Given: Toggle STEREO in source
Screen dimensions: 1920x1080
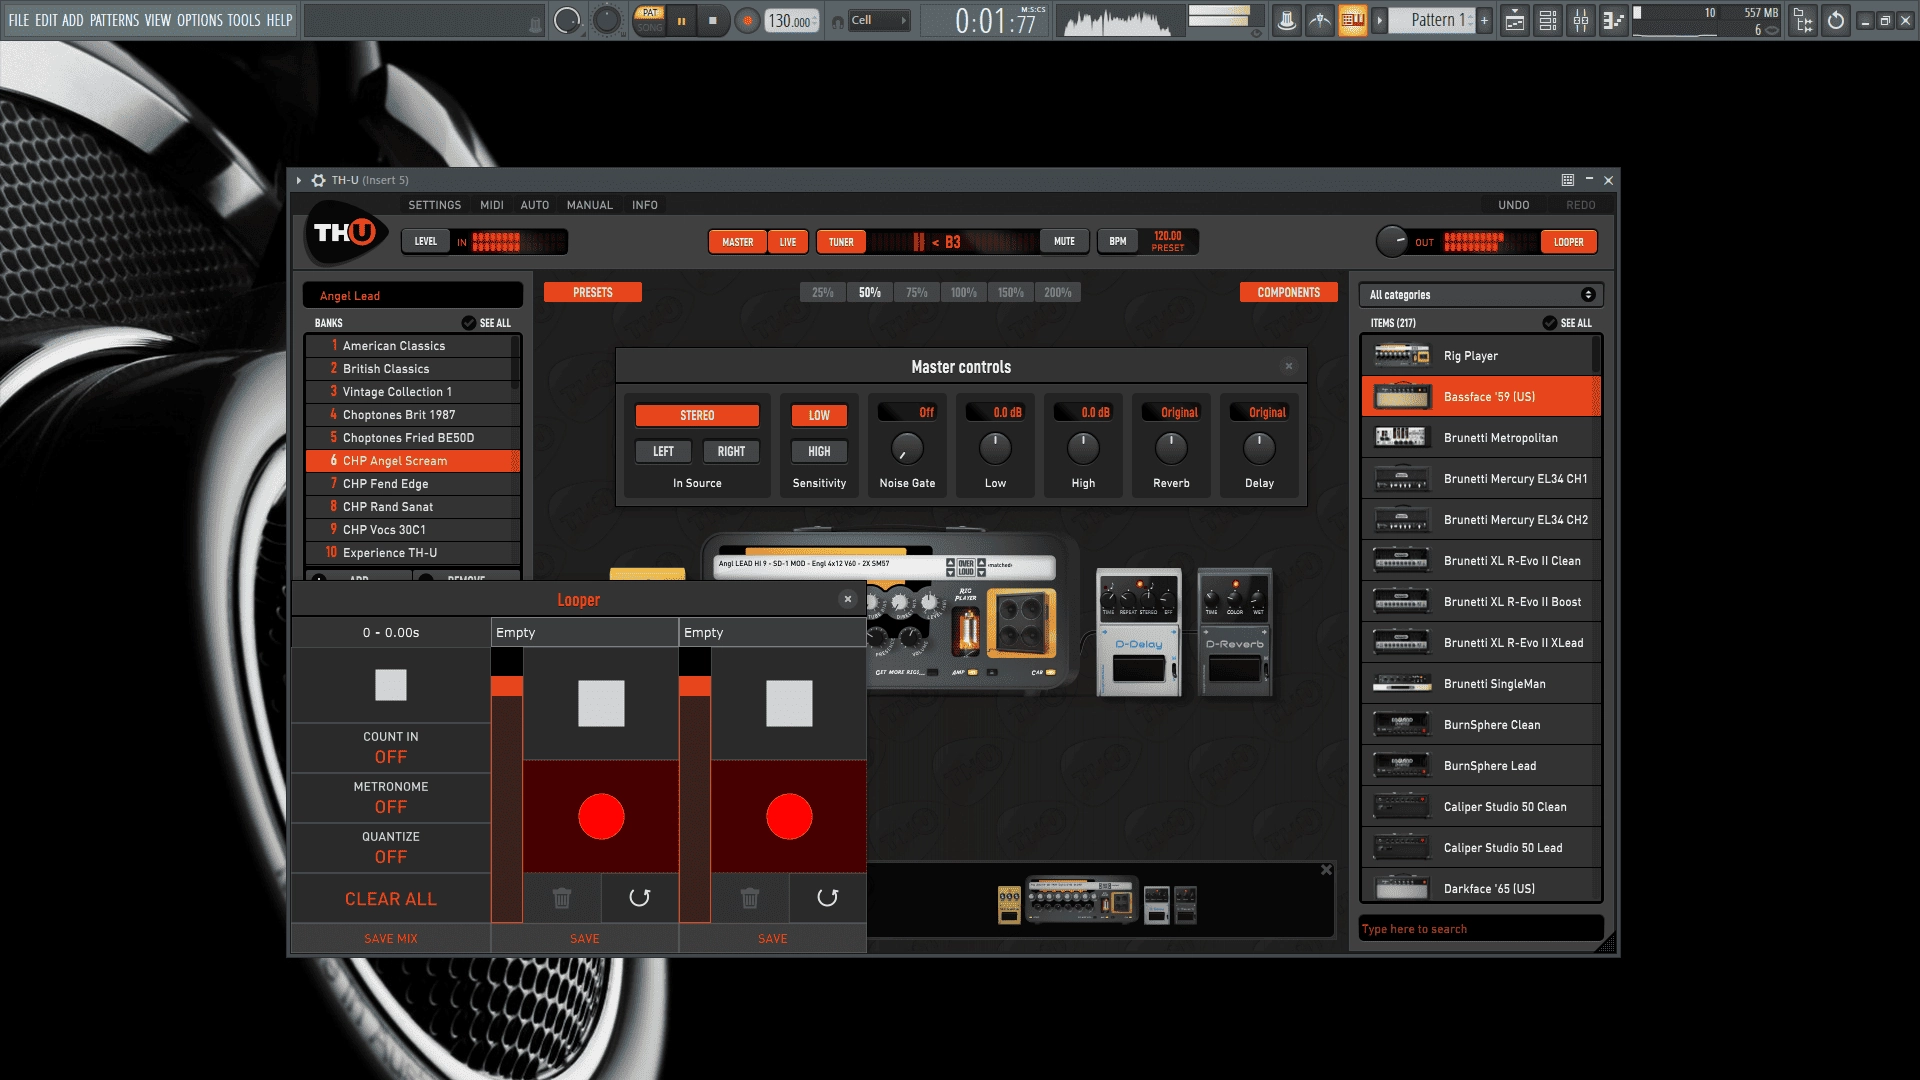Looking at the screenshot, I should tap(697, 415).
